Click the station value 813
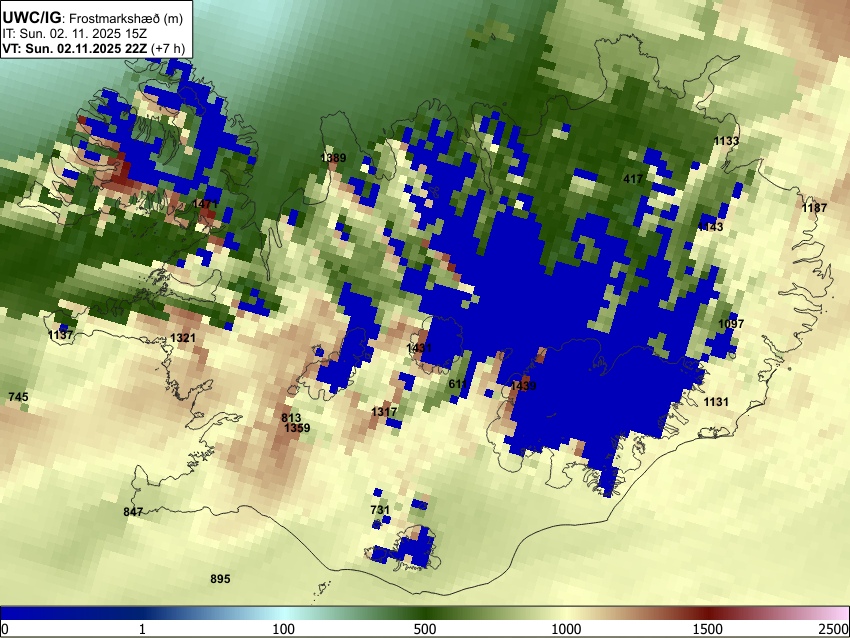This screenshot has height=638, width=850. (291, 417)
